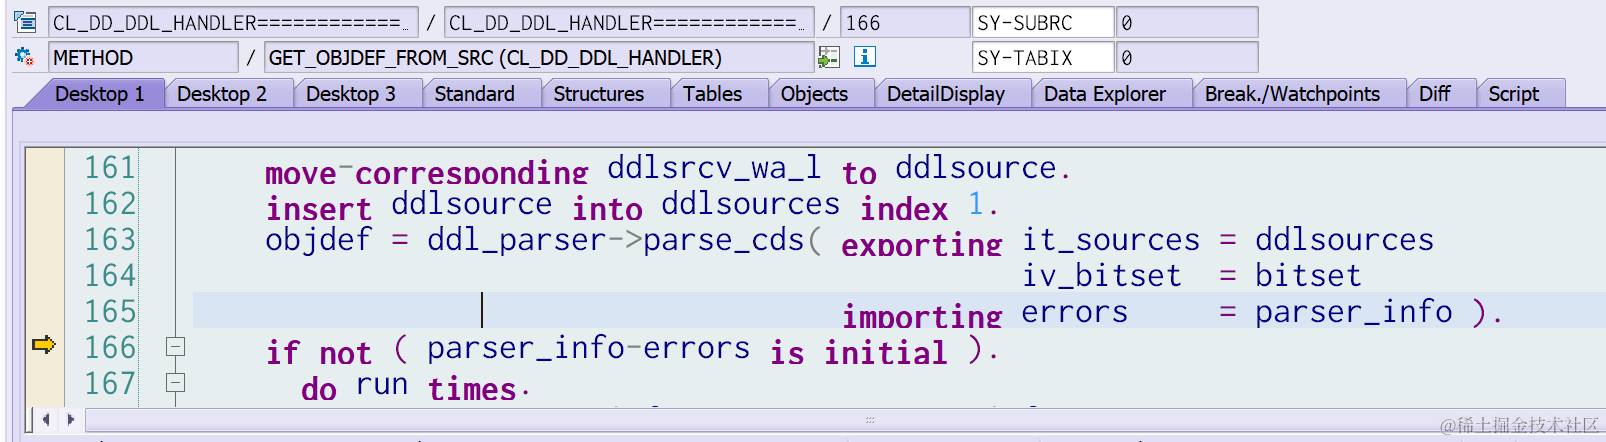Screen dimensions: 1606x442
Task: Open the Objects tab
Action: [814, 94]
